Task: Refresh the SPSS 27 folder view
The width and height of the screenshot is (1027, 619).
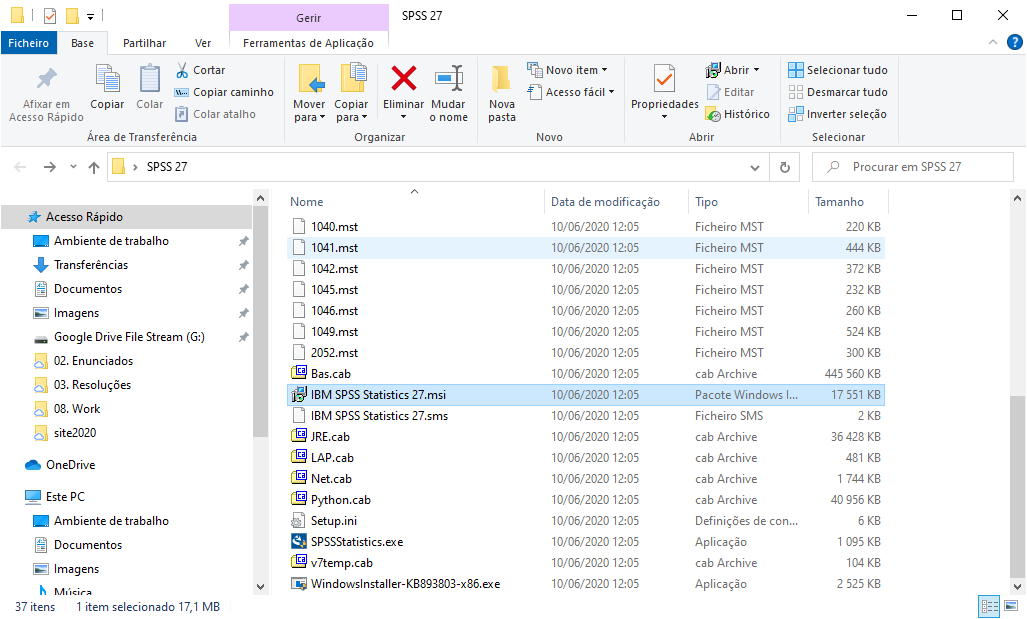Action: (785, 167)
